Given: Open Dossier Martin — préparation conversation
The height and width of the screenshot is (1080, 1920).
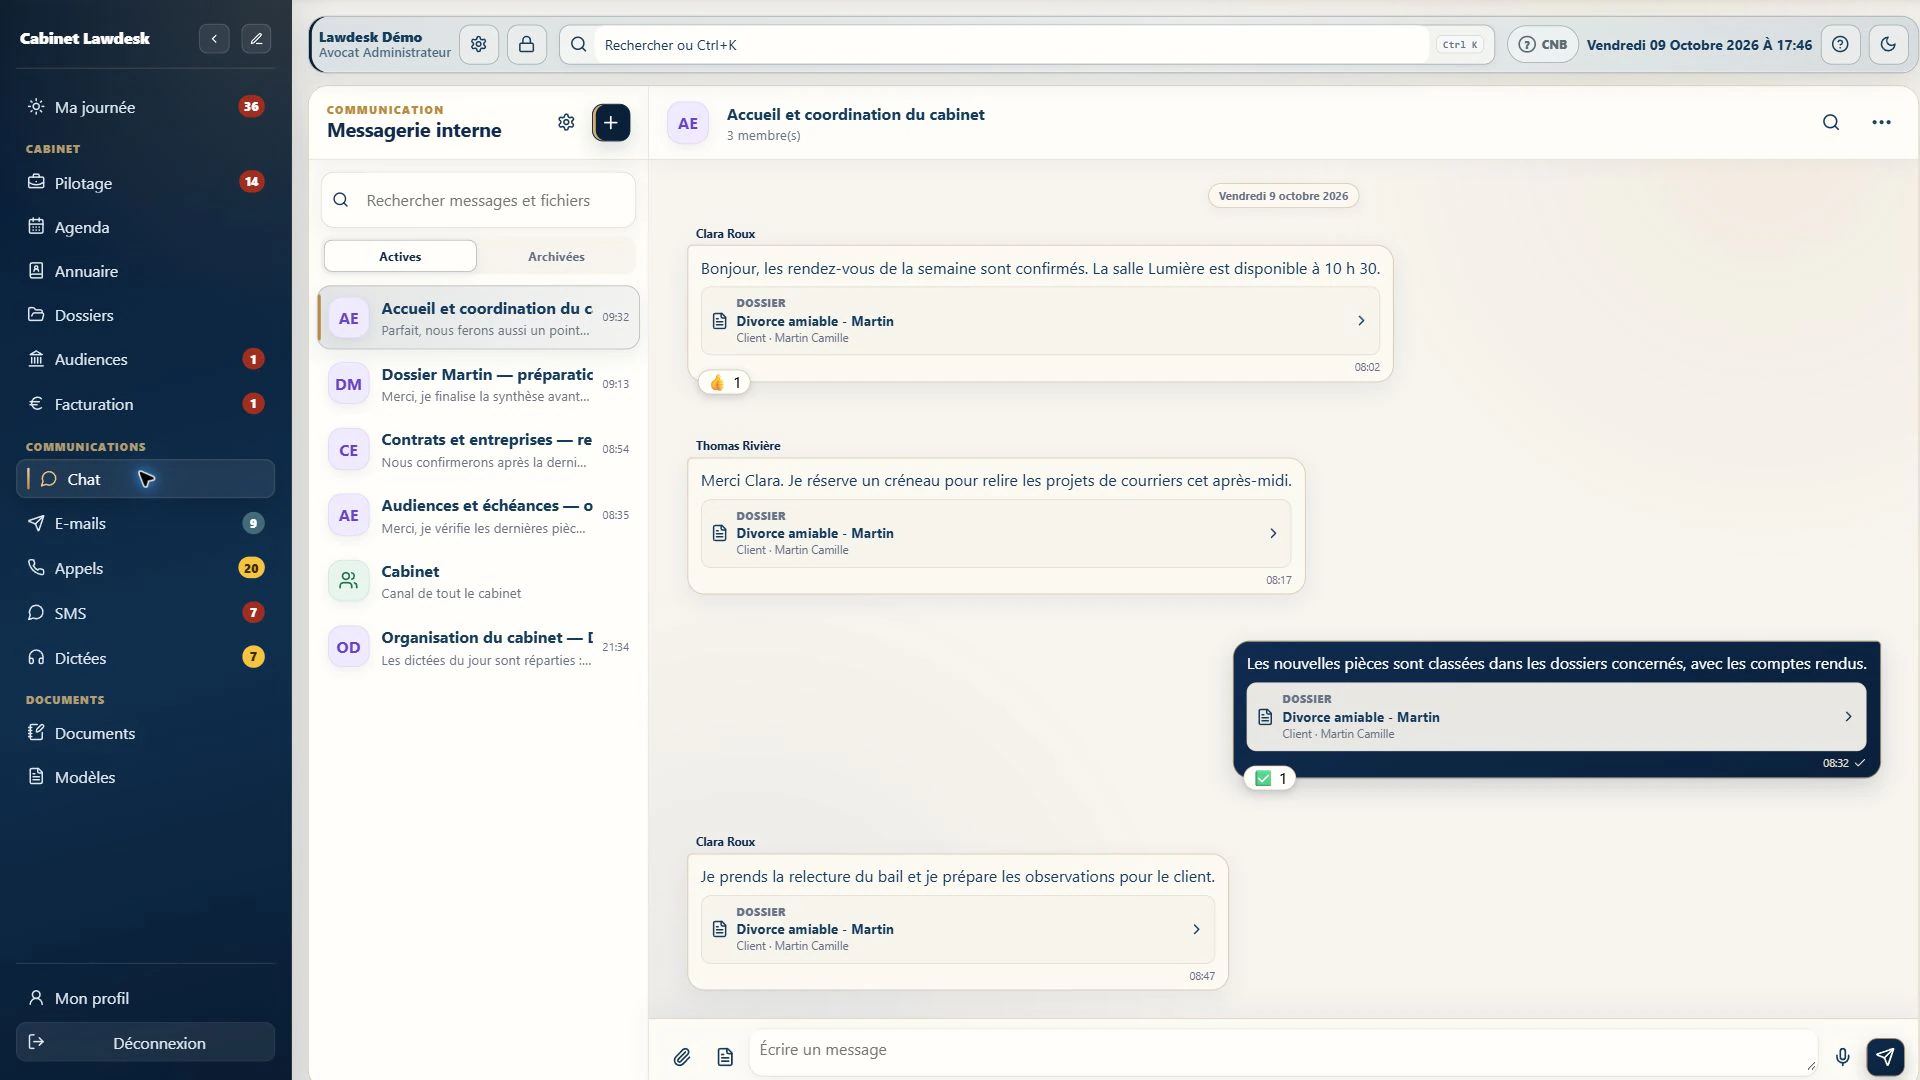Looking at the screenshot, I should click(479, 384).
